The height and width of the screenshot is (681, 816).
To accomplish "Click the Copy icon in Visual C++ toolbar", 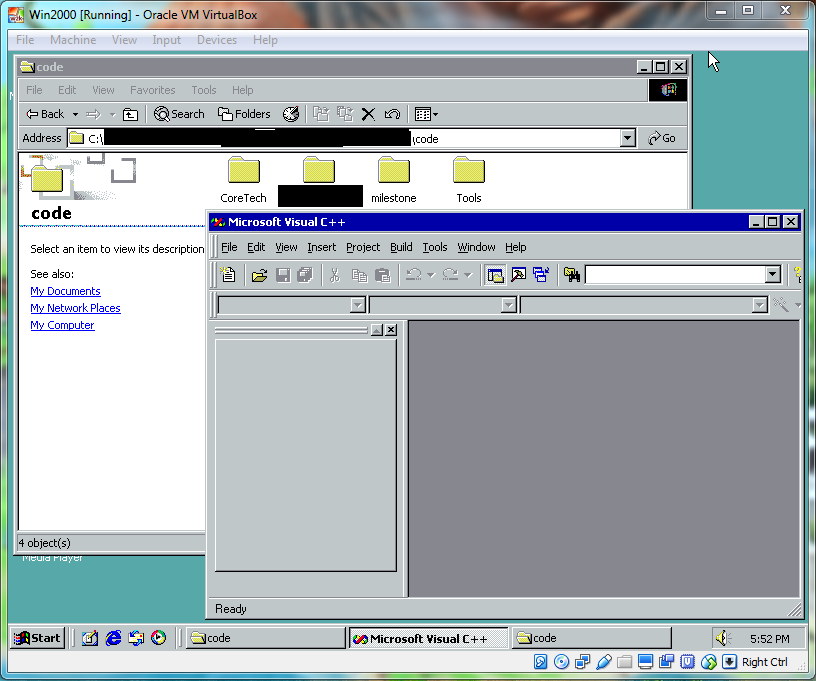I will pos(359,275).
